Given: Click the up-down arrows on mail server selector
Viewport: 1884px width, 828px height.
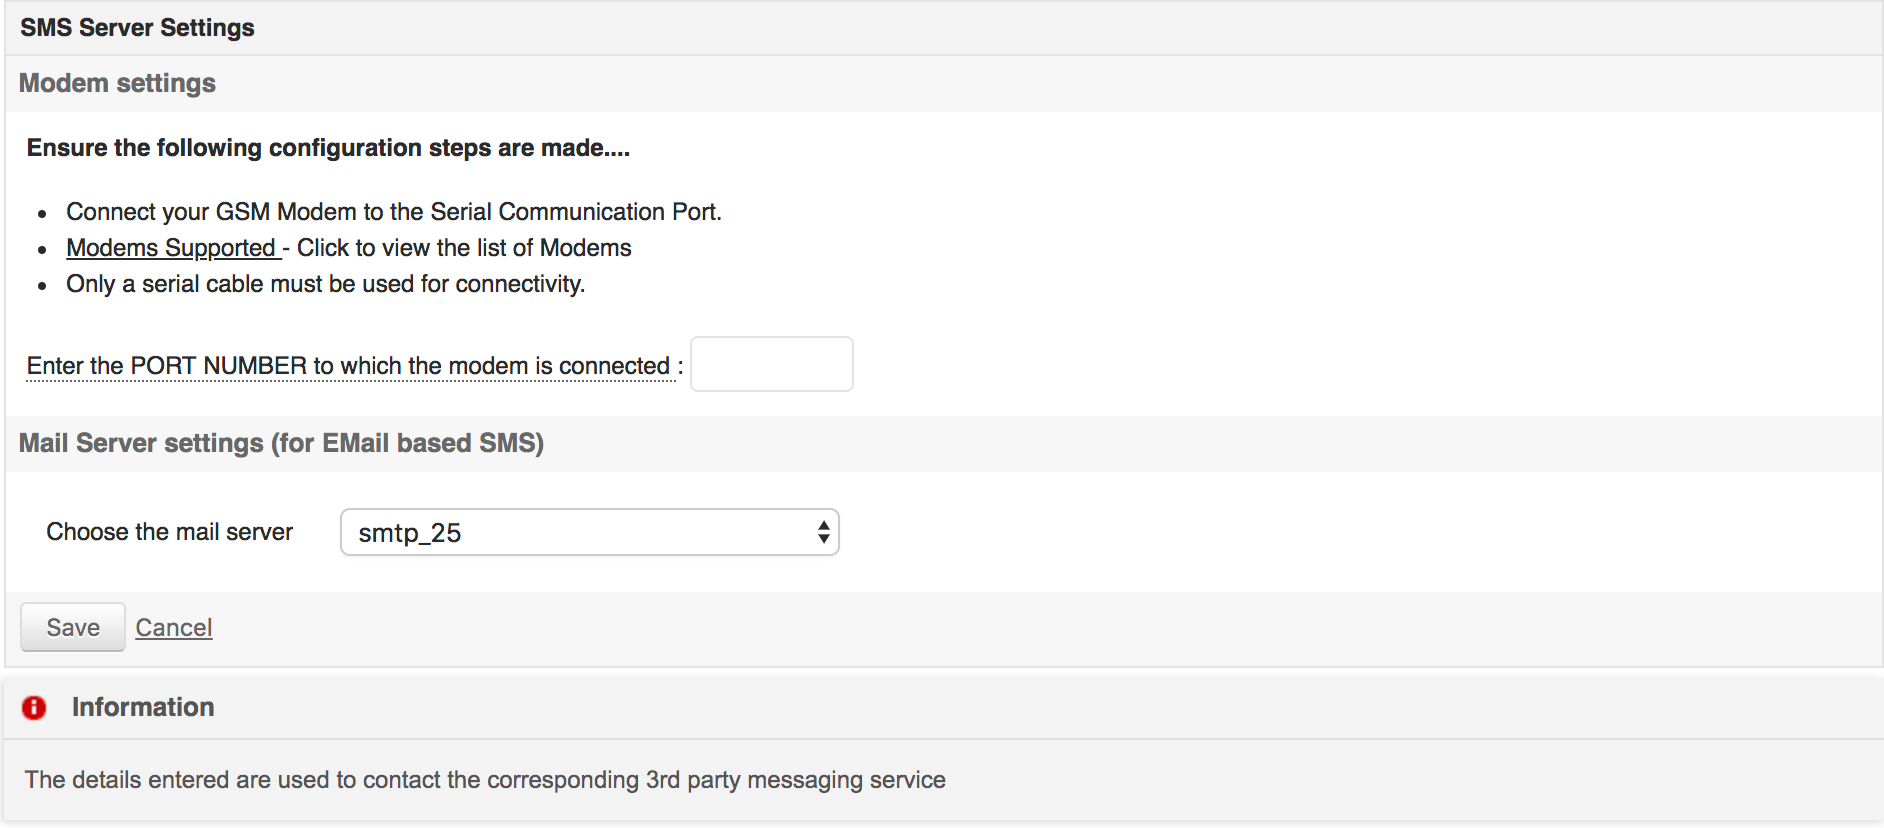Looking at the screenshot, I should tap(823, 532).
